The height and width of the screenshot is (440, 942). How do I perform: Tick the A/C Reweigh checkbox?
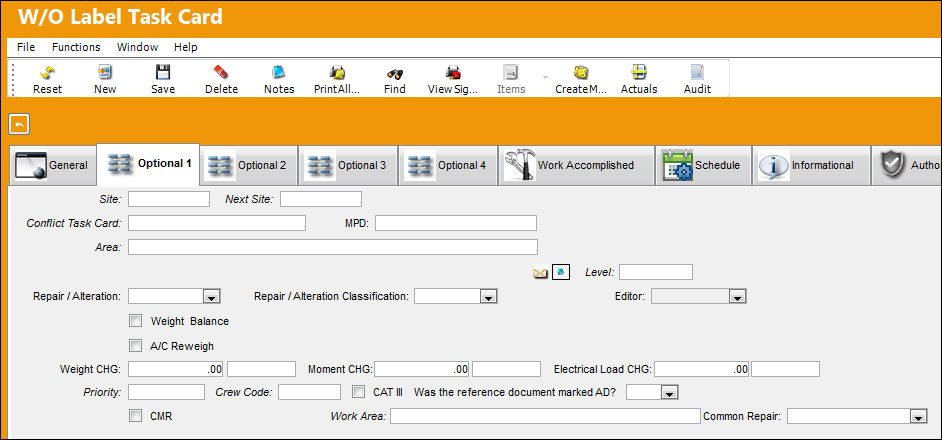136,346
